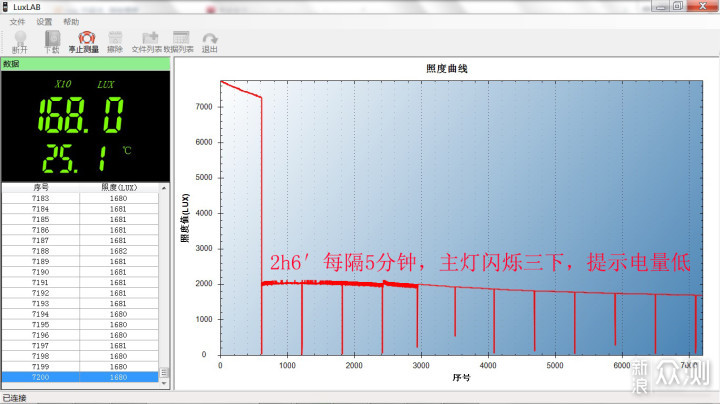Select table row 7189
720x404 pixels.
pos(80,262)
